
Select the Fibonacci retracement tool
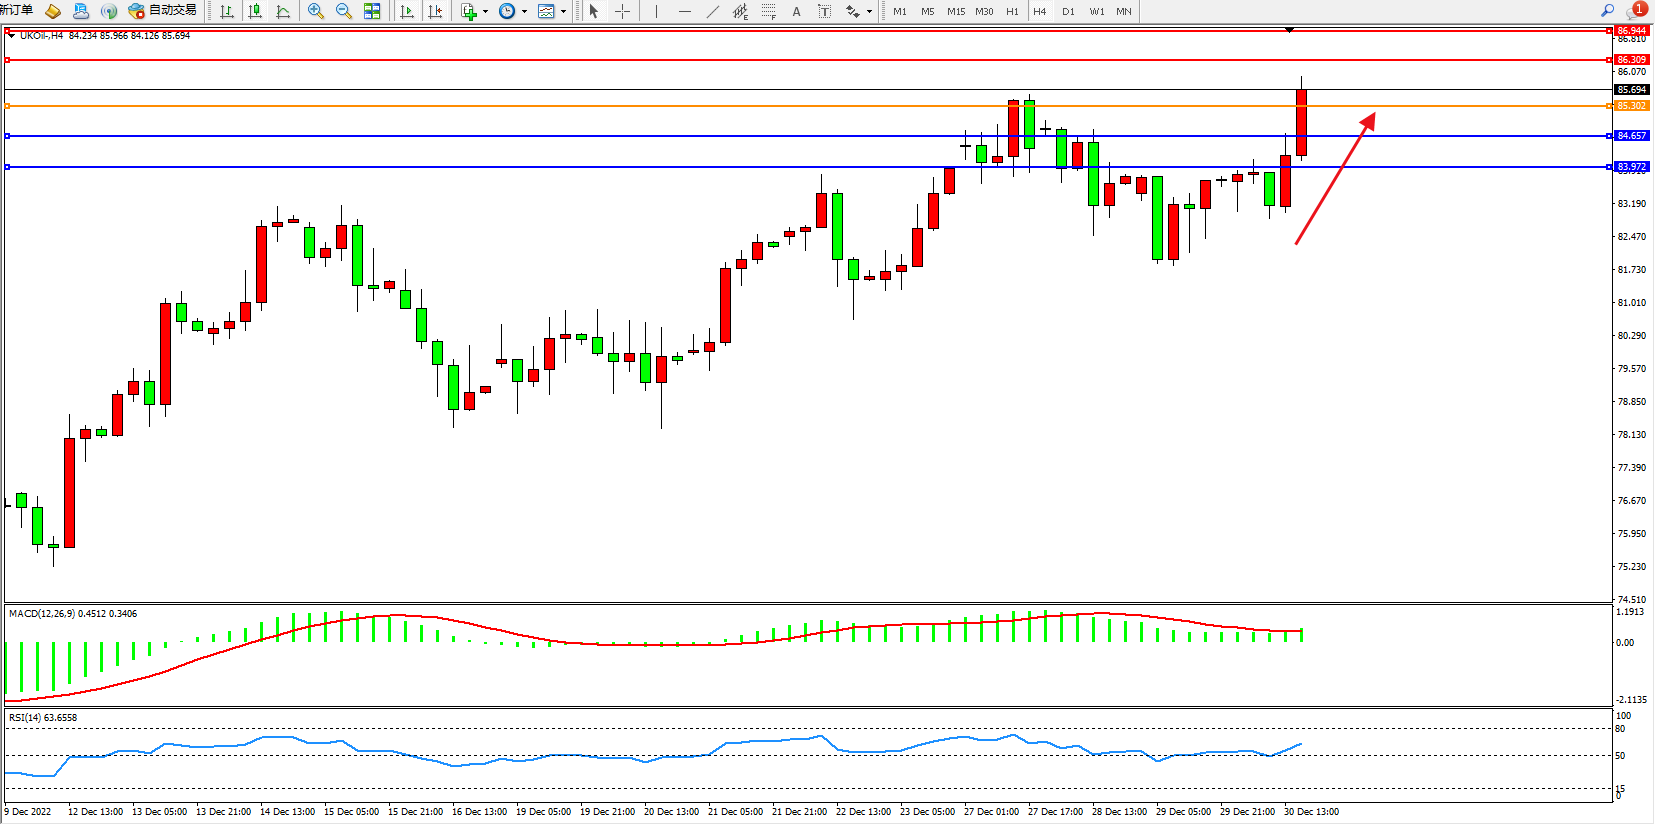(768, 11)
